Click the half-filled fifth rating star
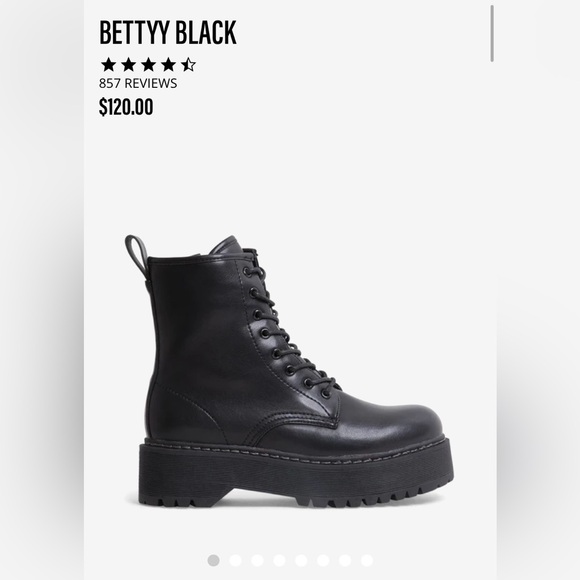Image resolution: width=580 pixels, height=580 pixels. pyautogui.click(x=188, y=64)
